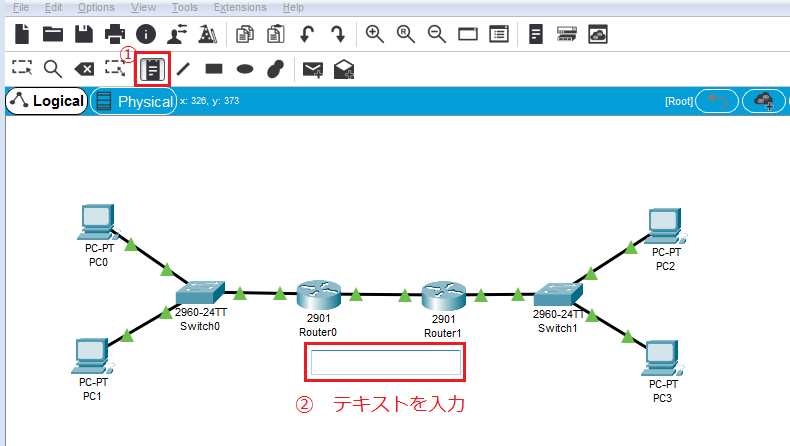Click inside the note text box
This screenshot has height=446, width=790.
386,362
